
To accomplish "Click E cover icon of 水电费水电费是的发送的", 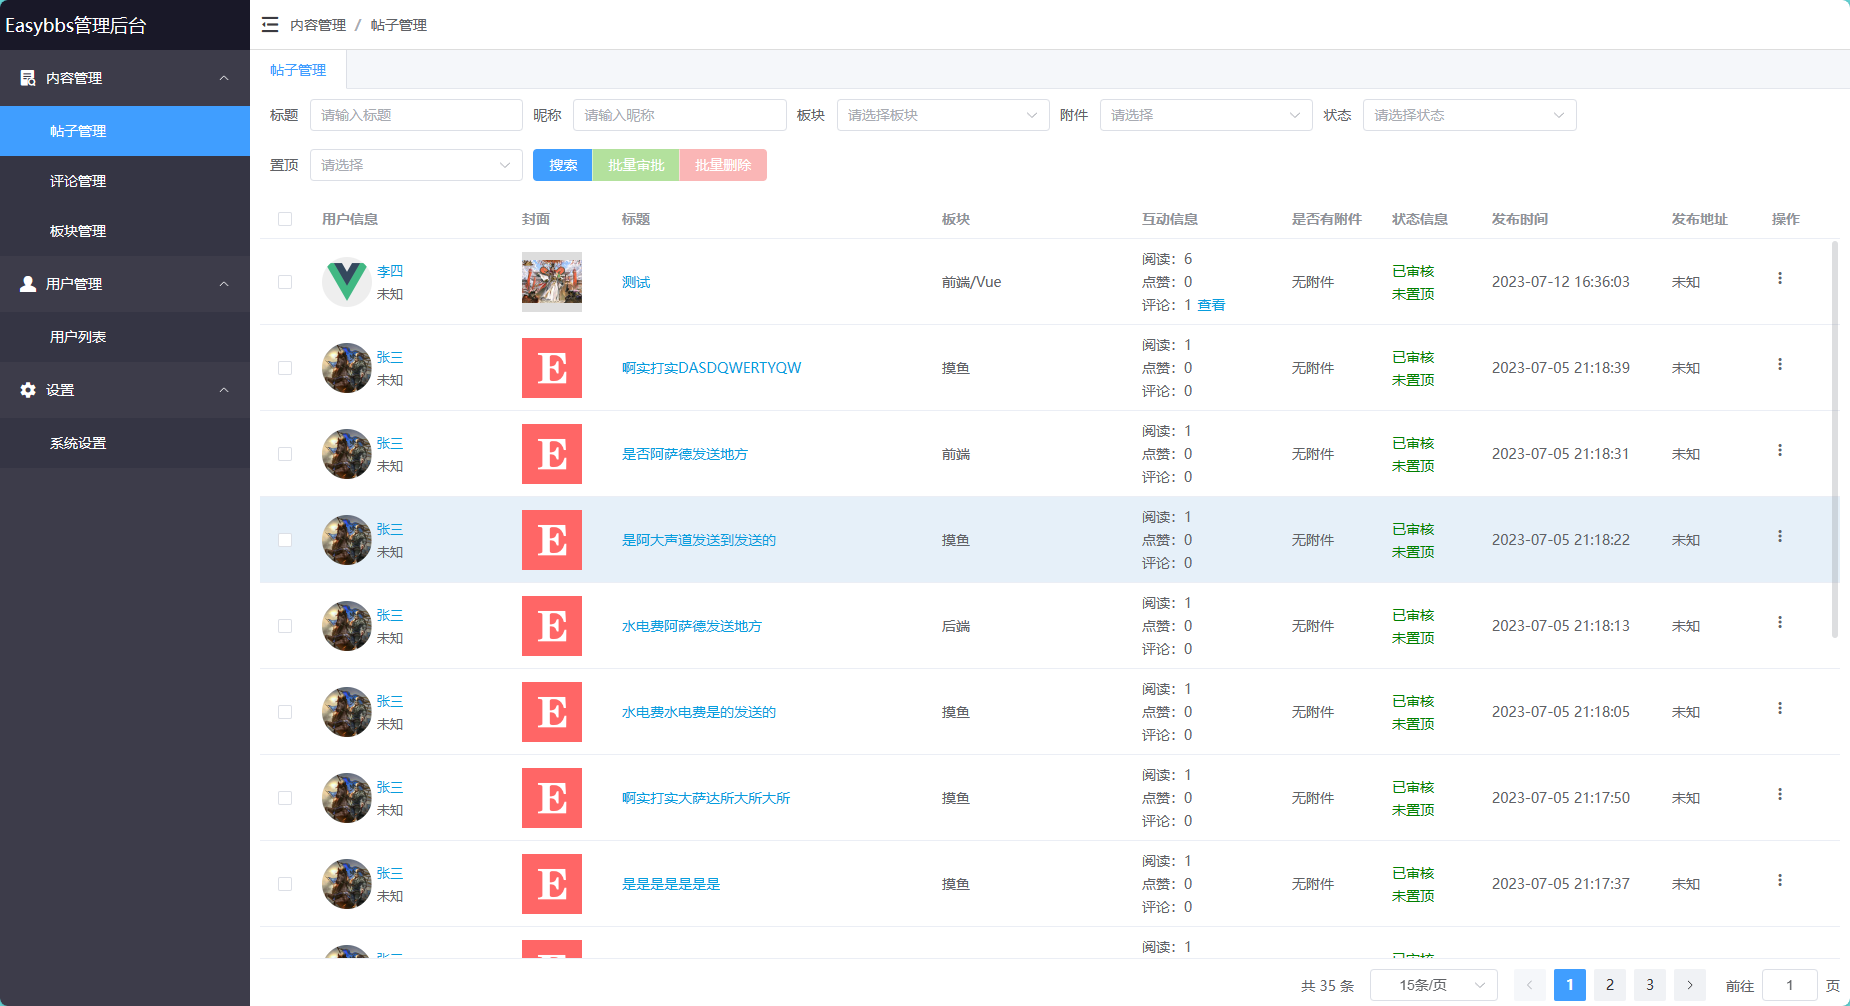I will pyautogui.click(x=552, y=712).
